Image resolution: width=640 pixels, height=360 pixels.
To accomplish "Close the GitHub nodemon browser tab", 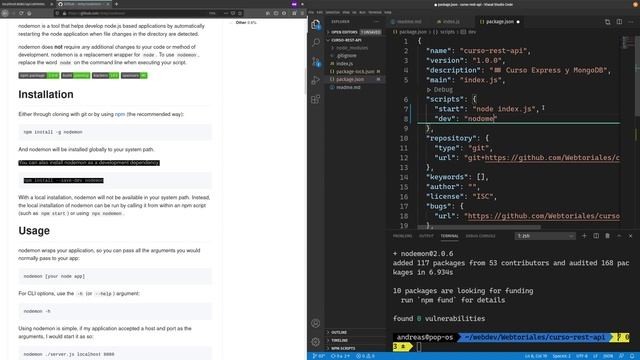I will click(x=108, y=4).
